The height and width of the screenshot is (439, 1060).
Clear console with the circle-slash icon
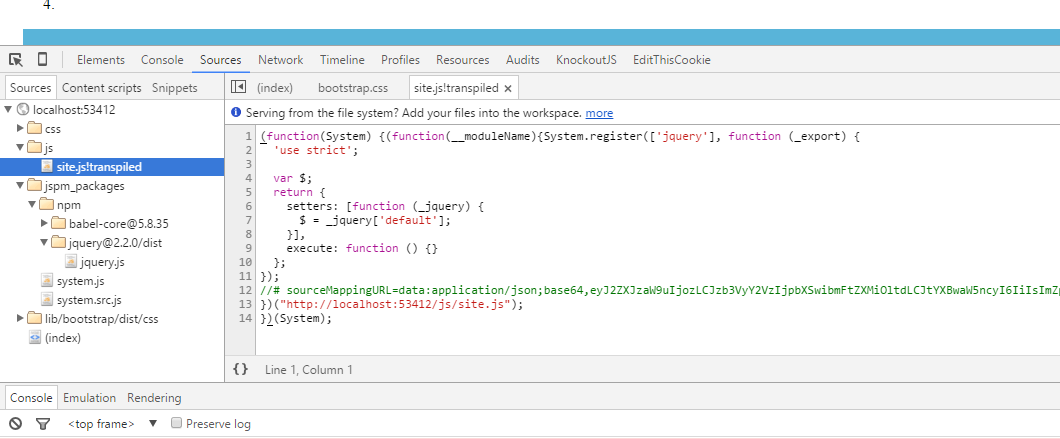click(x=16, y=423)
